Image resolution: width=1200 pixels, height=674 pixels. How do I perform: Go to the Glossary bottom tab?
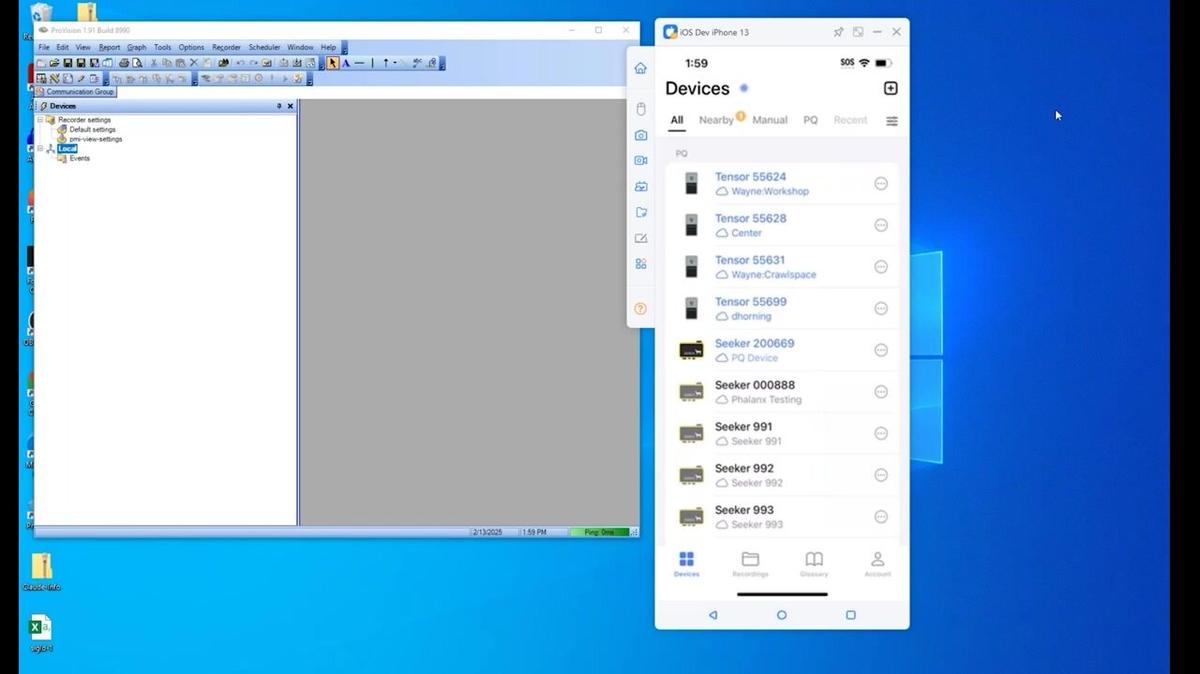(814, 564)
